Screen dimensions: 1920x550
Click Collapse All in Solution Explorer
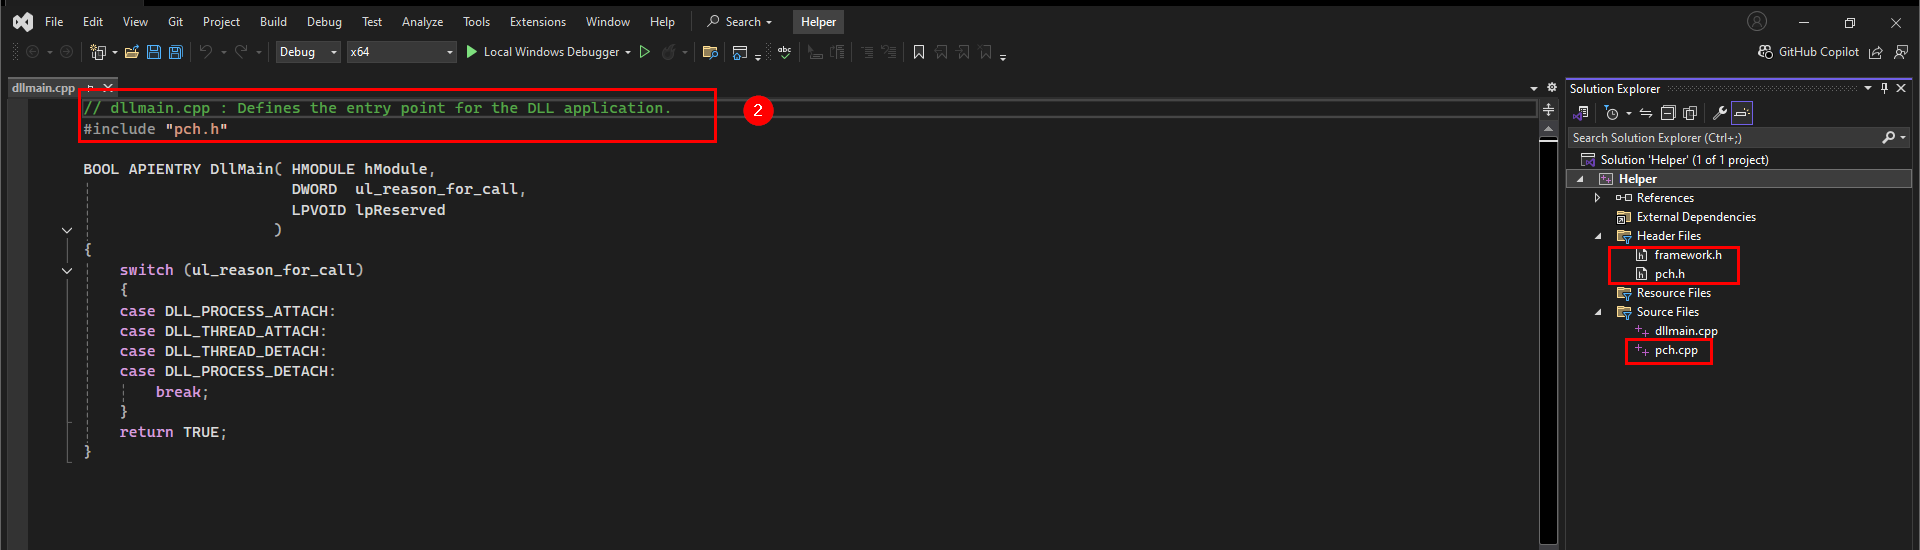point(1668,113)
